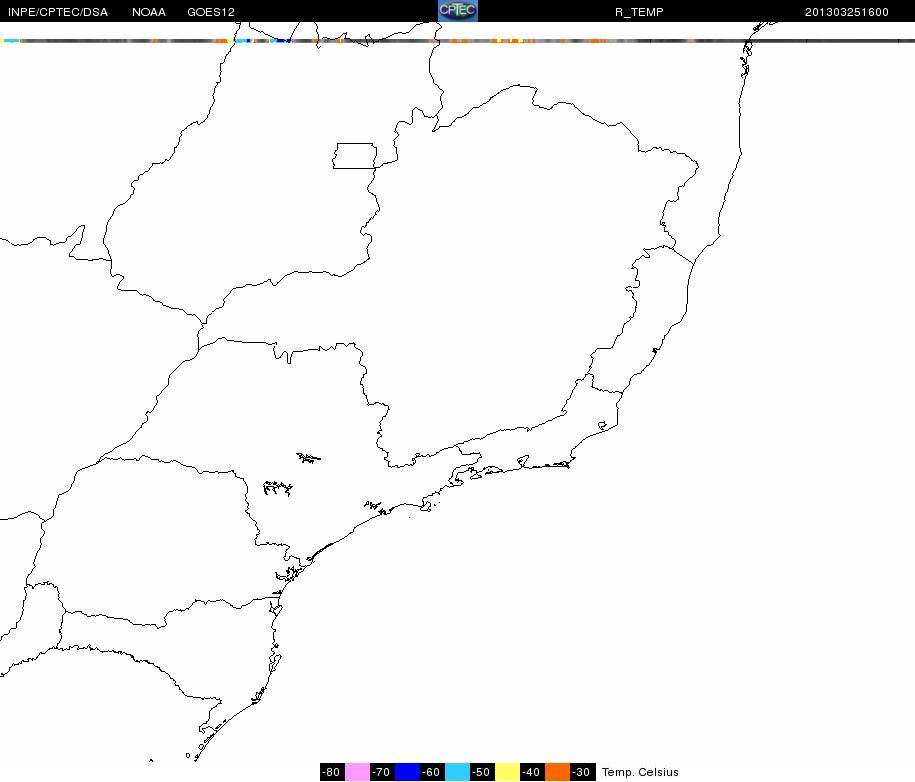
Task: Click the yellow legend color swatch
Action: tap(507, 771)
